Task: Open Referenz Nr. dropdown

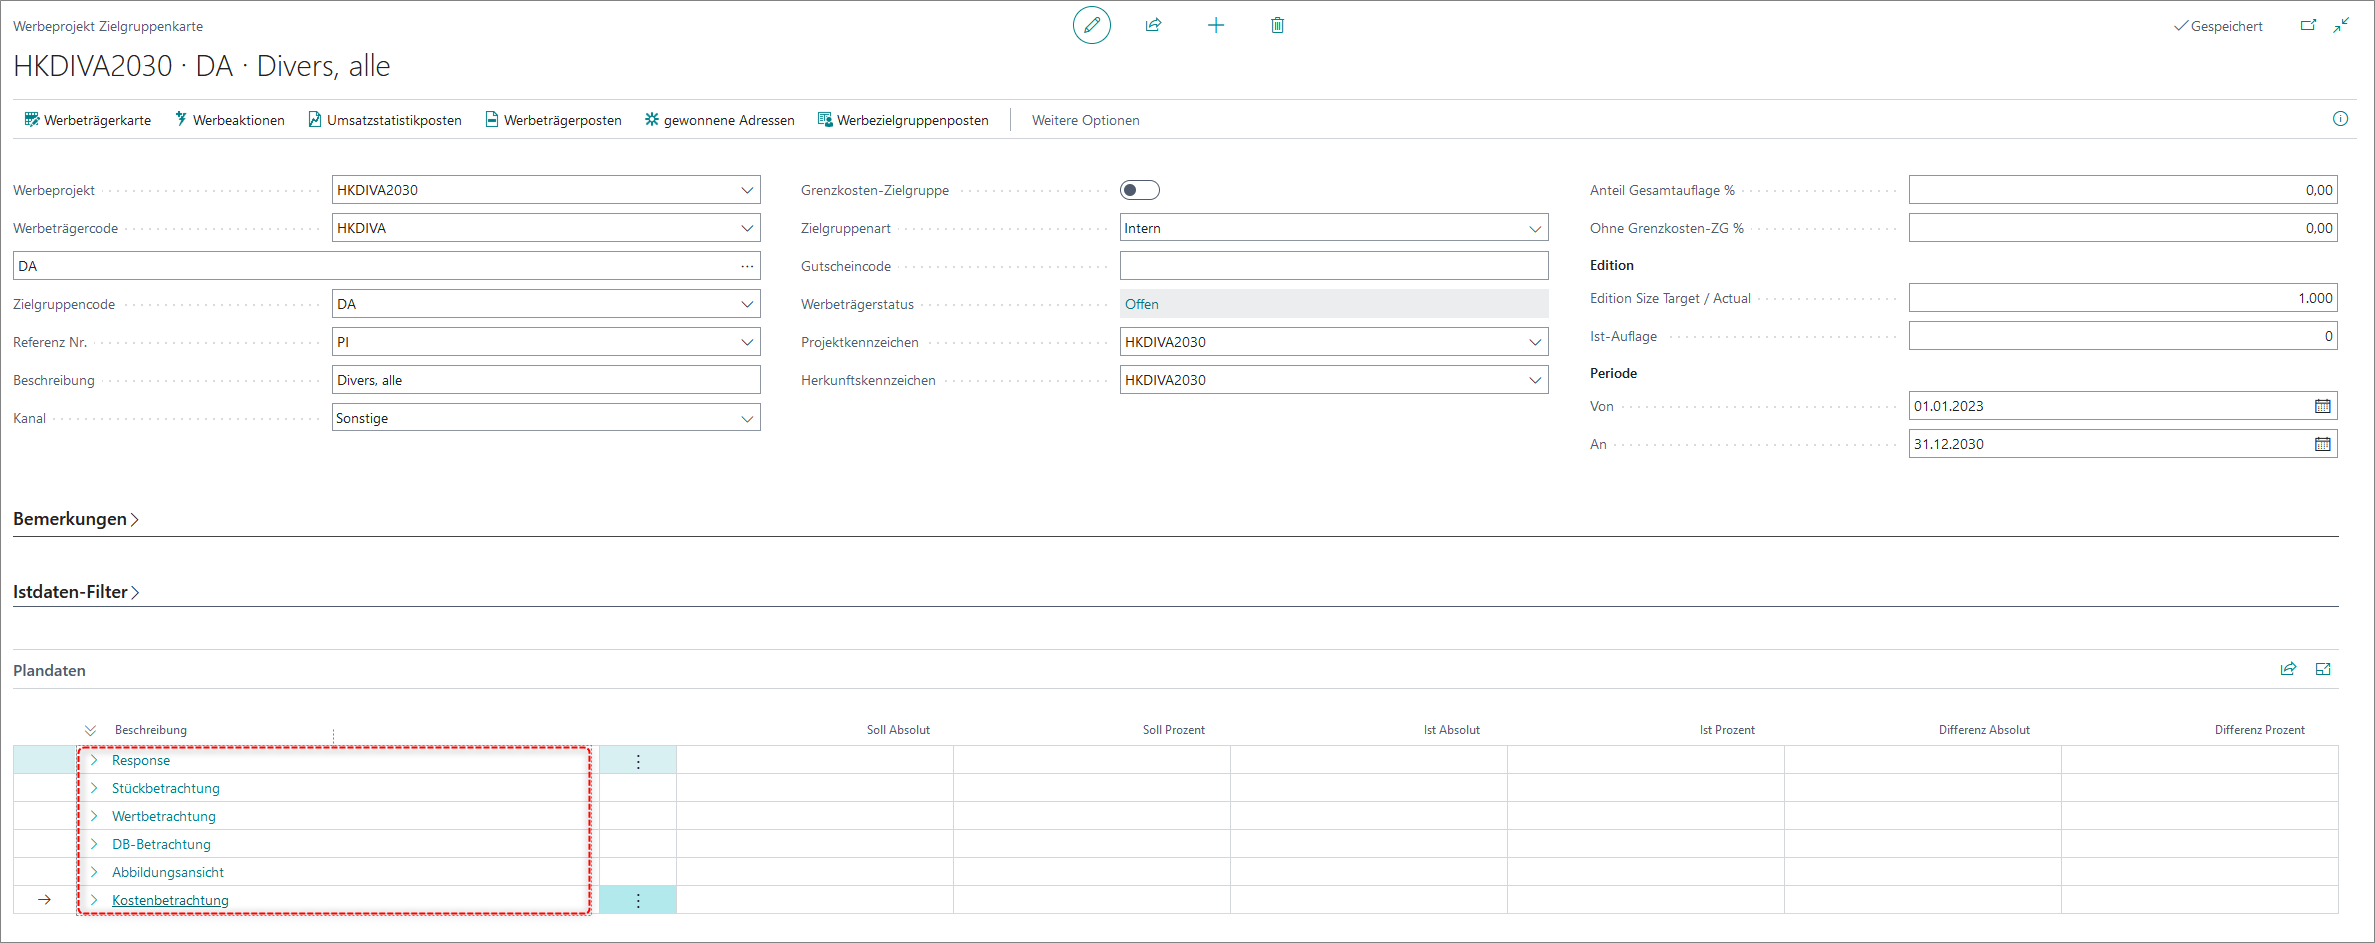Action: point(747,342)
